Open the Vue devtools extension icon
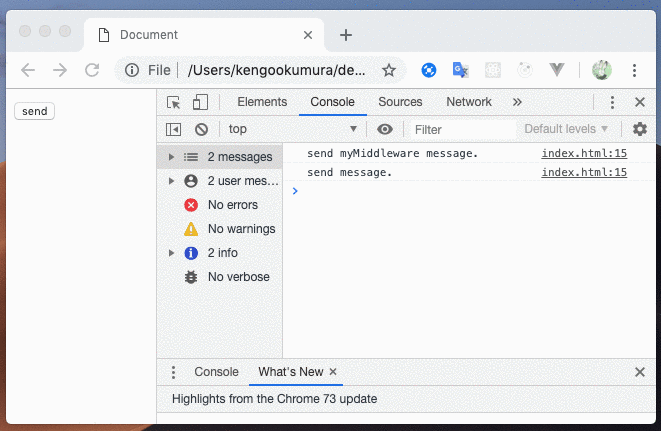 (x=557, y=70)
